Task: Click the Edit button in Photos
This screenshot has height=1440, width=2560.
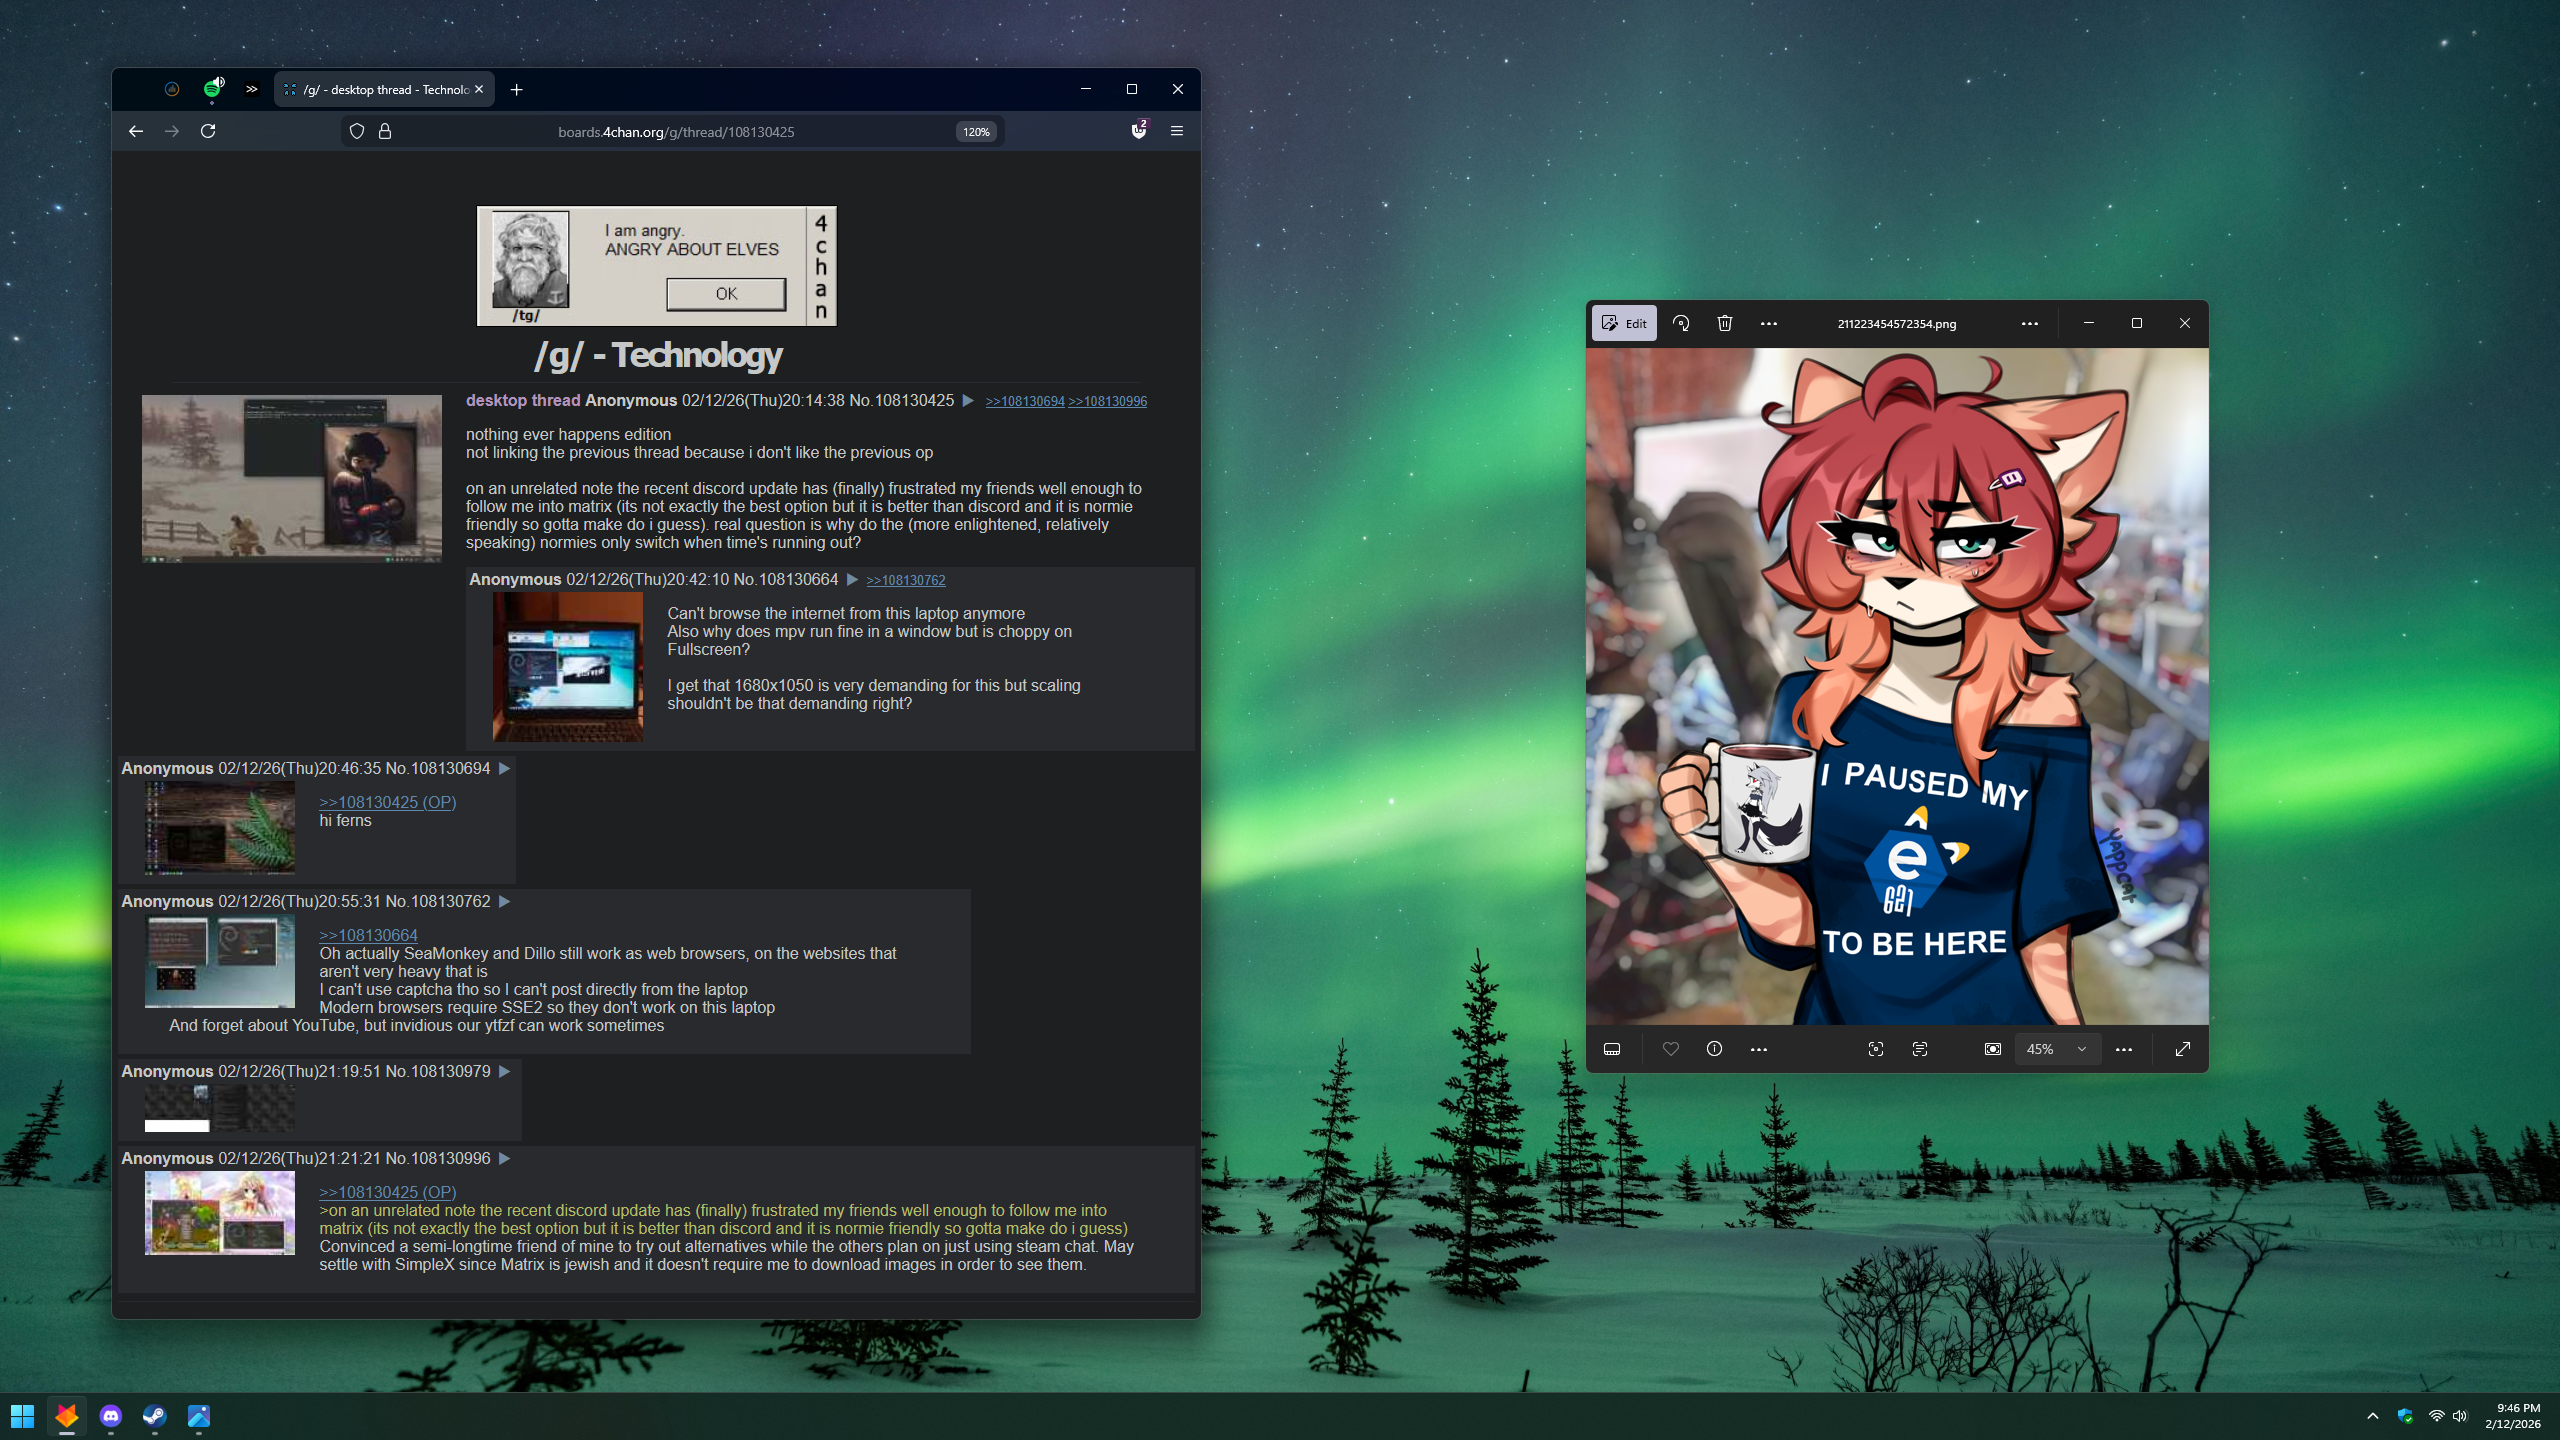Action: point(1624,323)
